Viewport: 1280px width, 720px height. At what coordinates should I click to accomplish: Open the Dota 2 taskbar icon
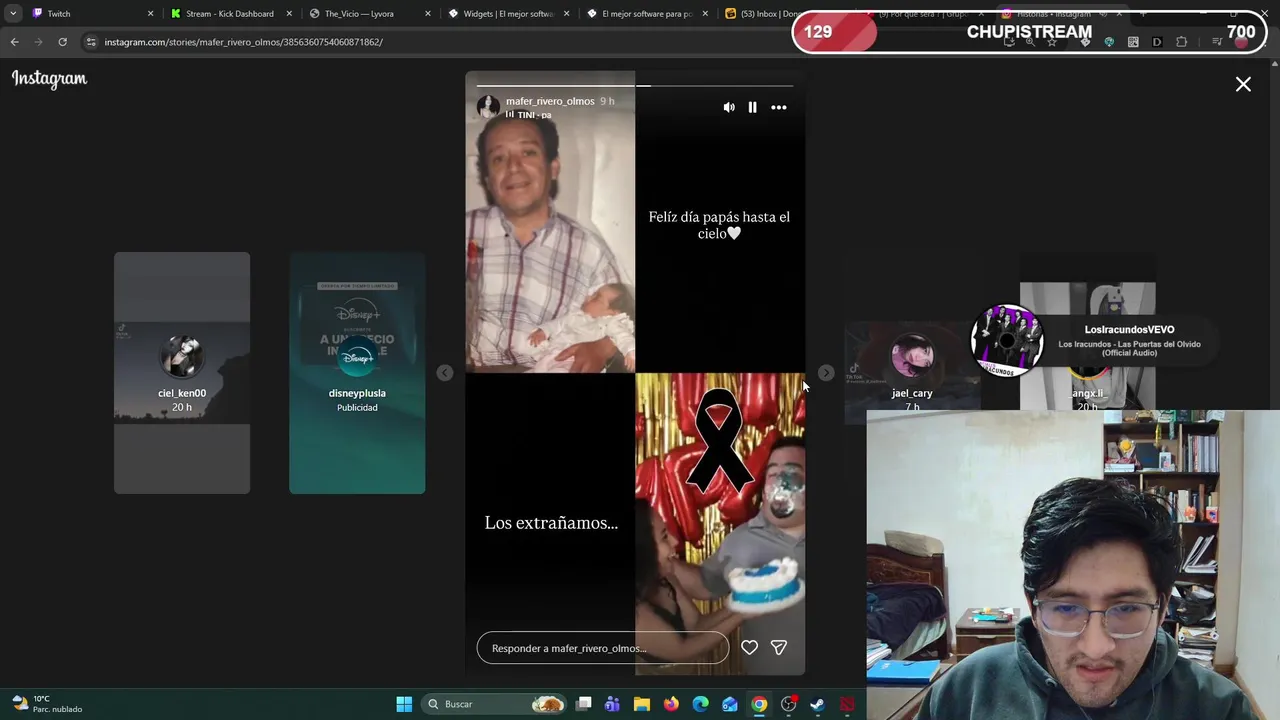pyautogui.click(x=847, y=704)
